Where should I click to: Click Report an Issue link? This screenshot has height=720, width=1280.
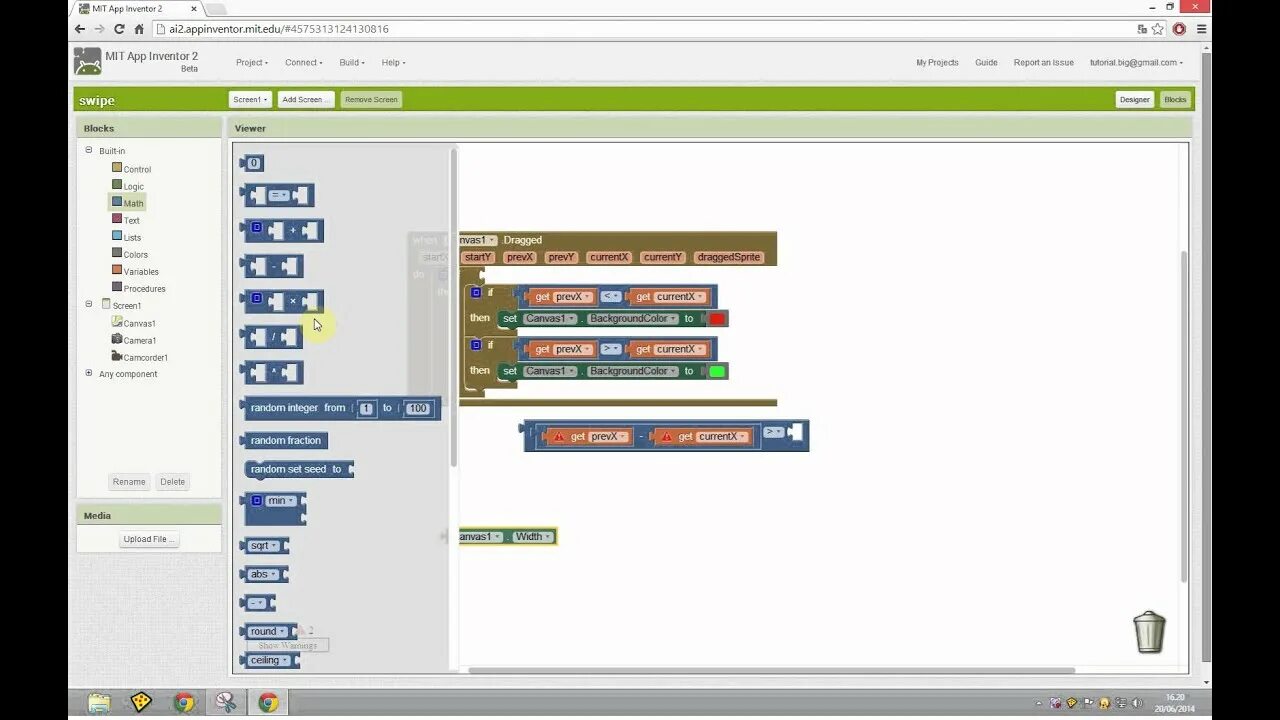click(x=1043, y=62)
